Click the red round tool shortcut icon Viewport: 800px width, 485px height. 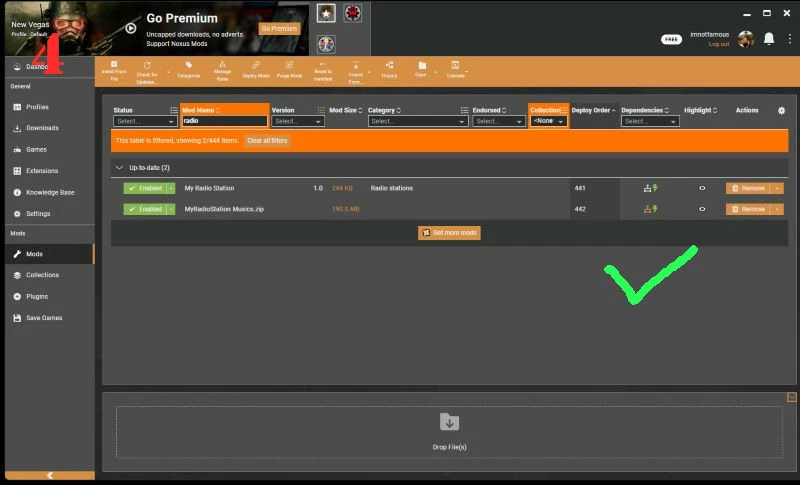click(x=353, y=13)
